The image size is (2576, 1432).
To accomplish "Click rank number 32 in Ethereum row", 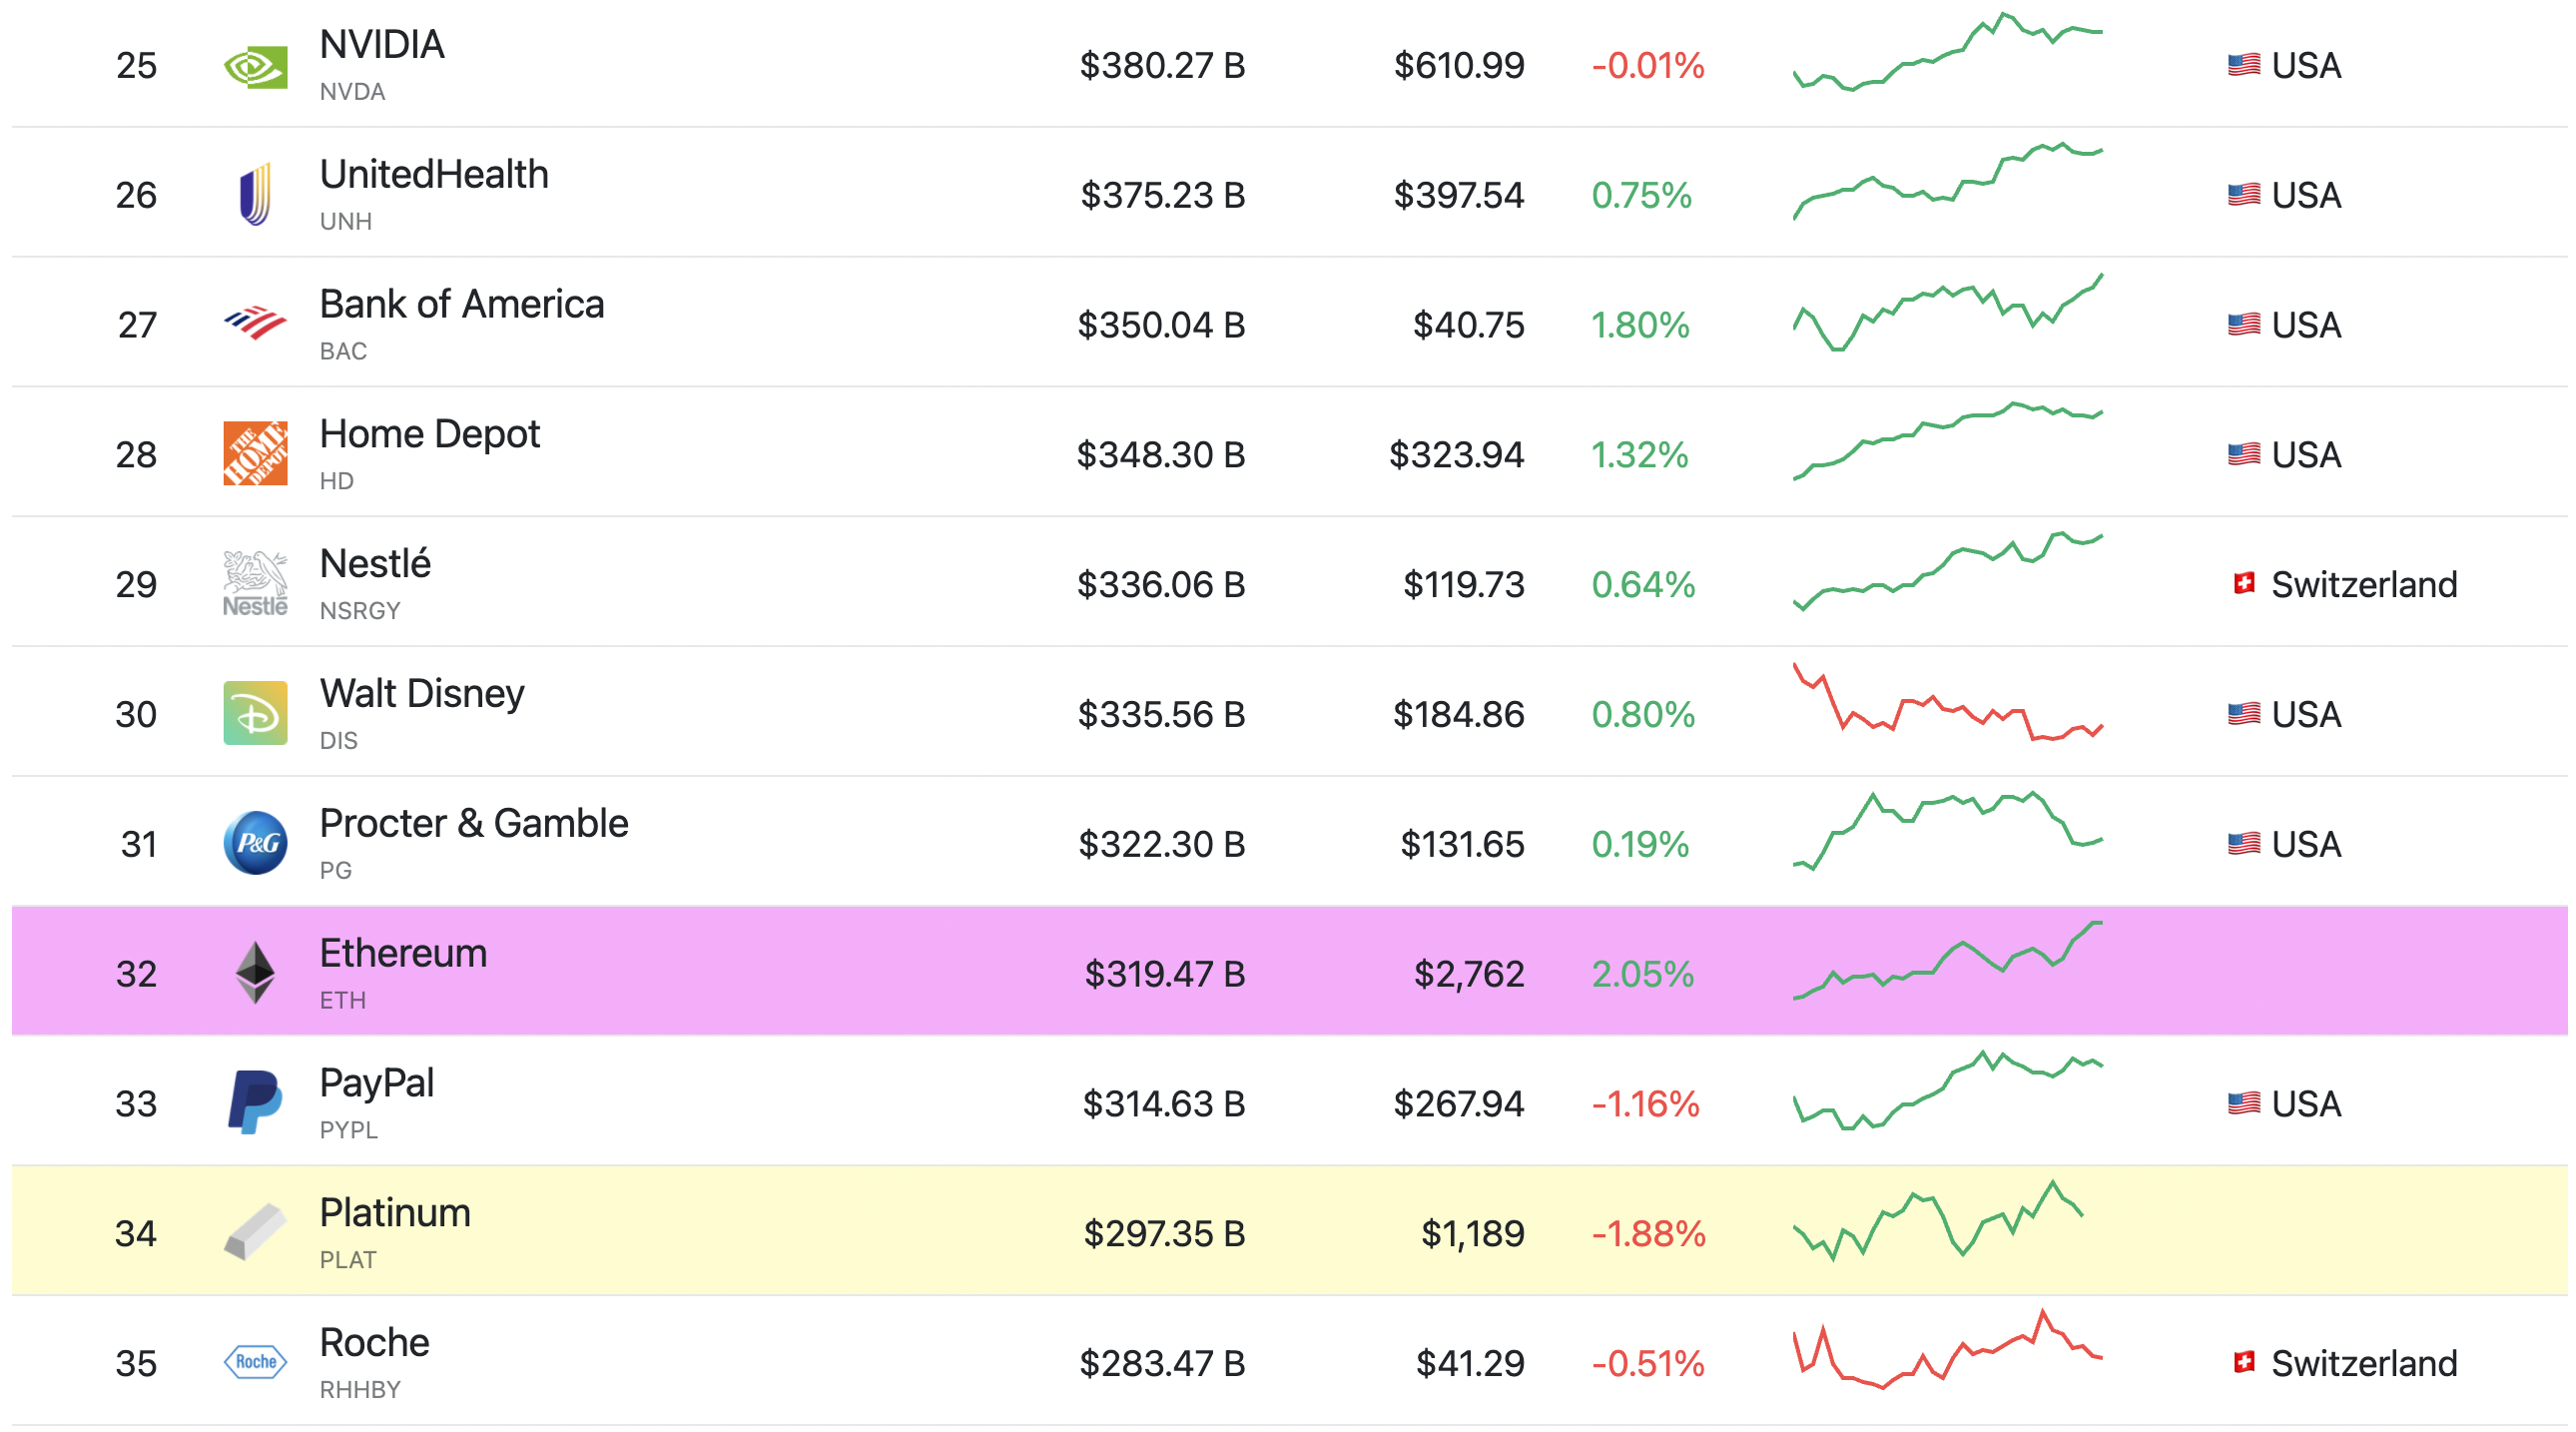I will tap(136, 974).
